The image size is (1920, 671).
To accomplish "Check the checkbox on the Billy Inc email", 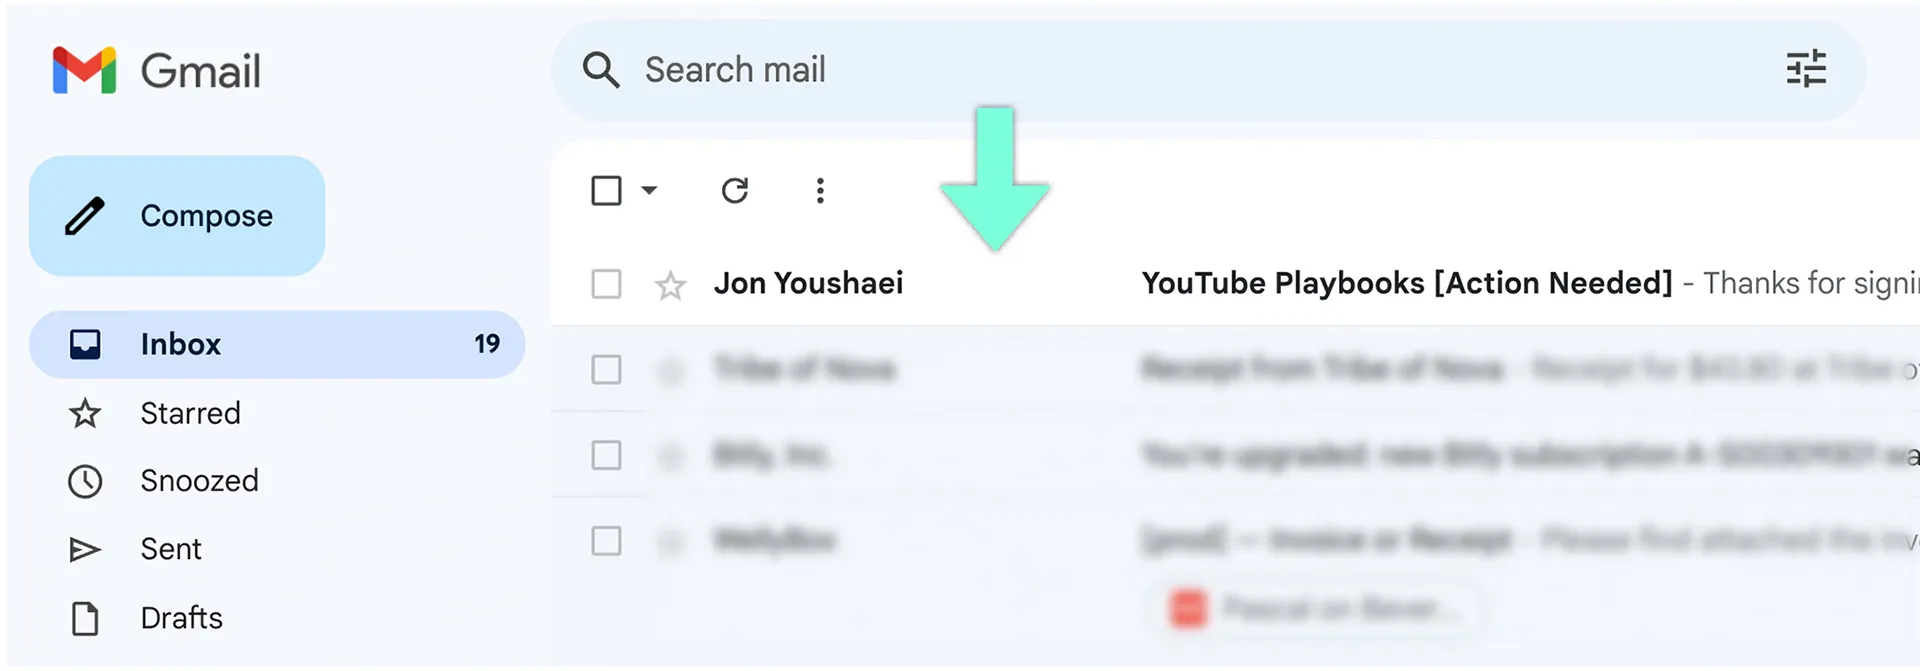I will (606, 456).
